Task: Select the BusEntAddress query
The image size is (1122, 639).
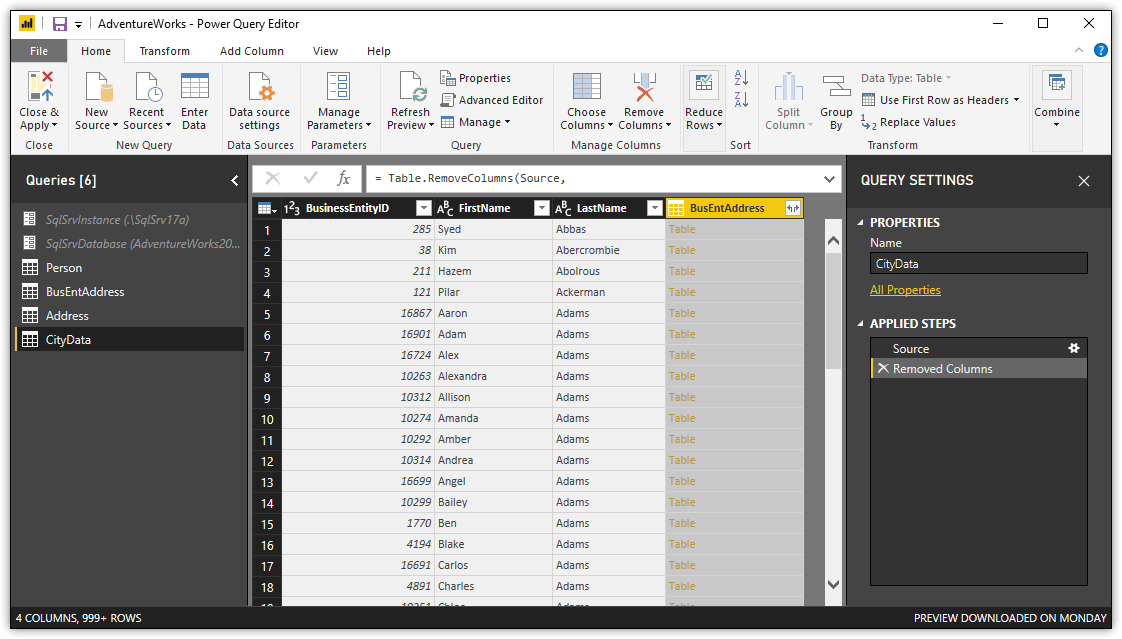Action: (x=130, y=292)
